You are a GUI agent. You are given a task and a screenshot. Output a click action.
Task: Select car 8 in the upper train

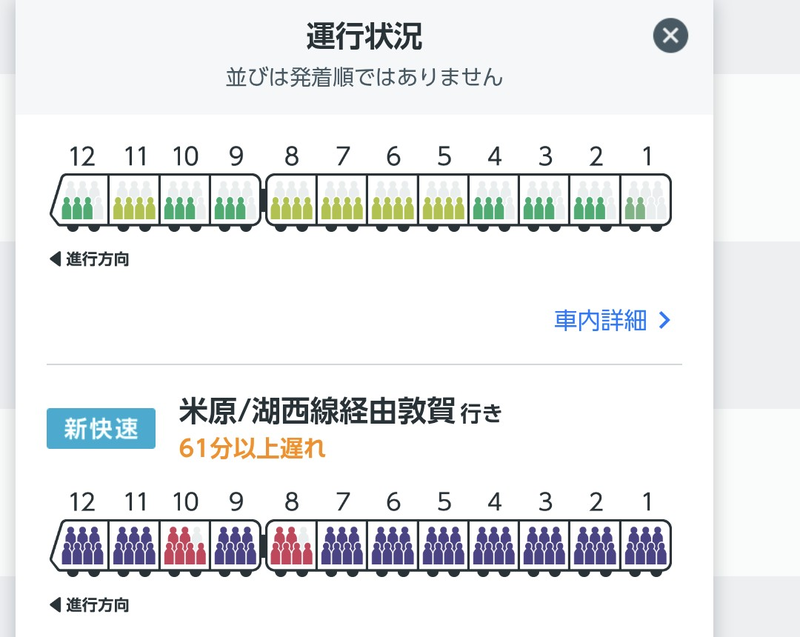[x=291, y=199]
